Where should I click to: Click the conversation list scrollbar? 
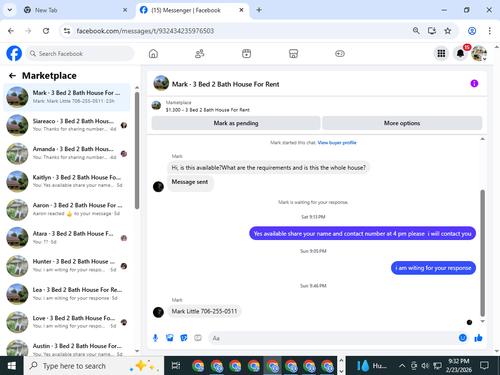[x=137, y=151]
